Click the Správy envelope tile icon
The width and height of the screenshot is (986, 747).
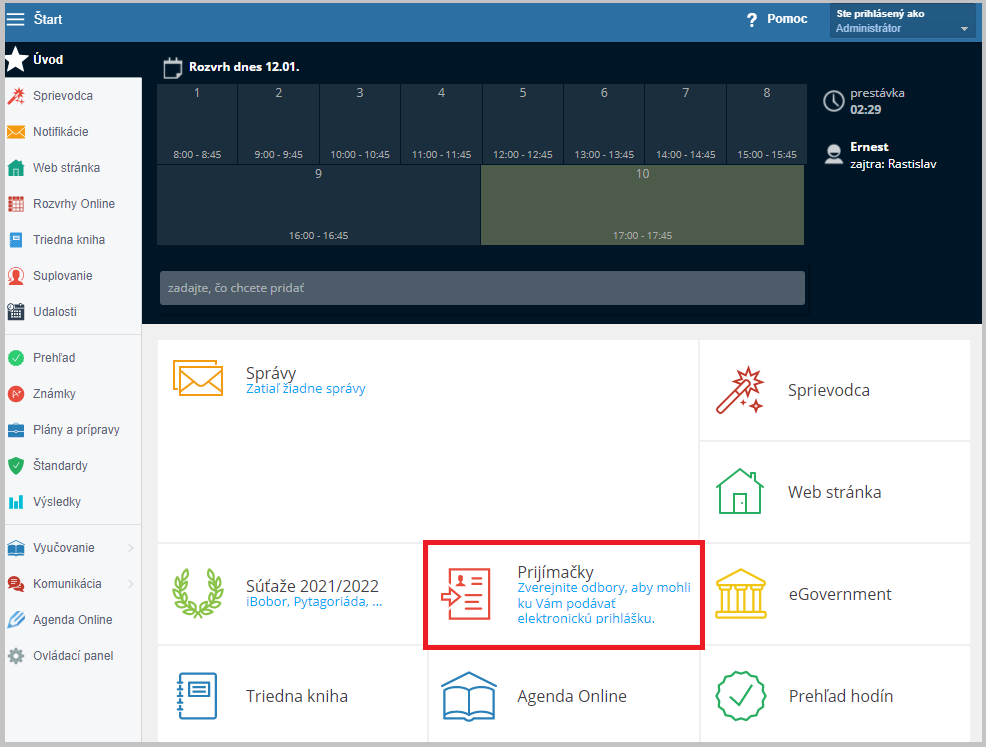198,379
